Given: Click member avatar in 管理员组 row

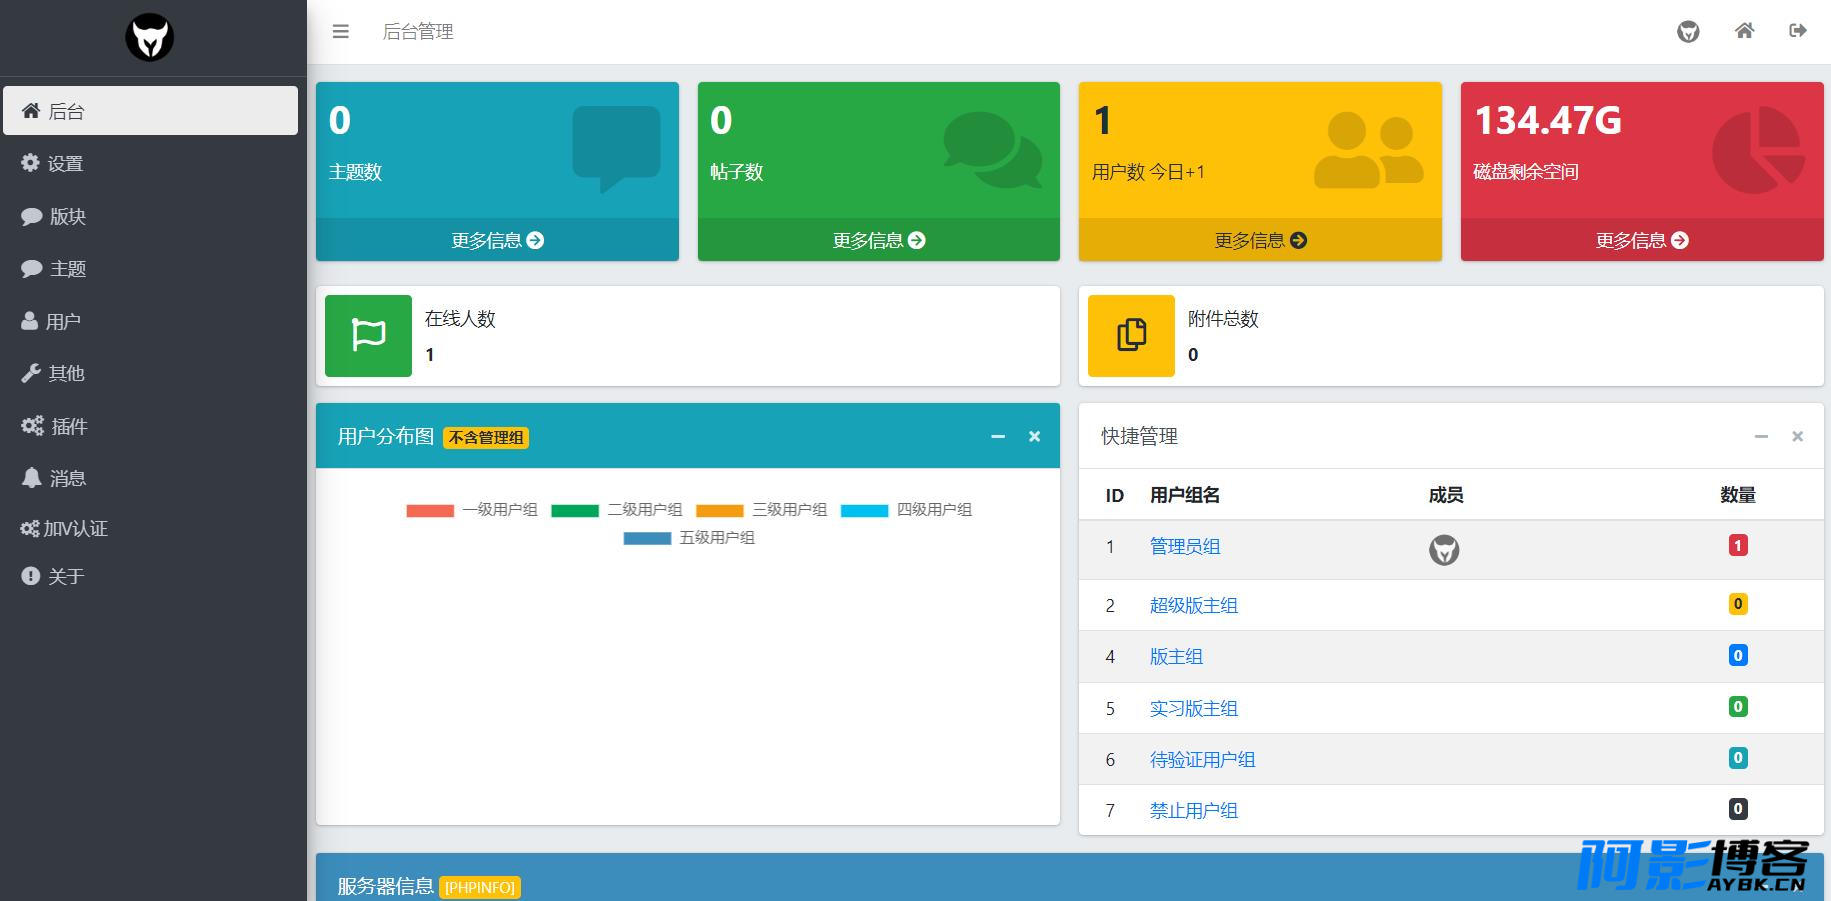Looking at the screenshot, I should 1444,550.
